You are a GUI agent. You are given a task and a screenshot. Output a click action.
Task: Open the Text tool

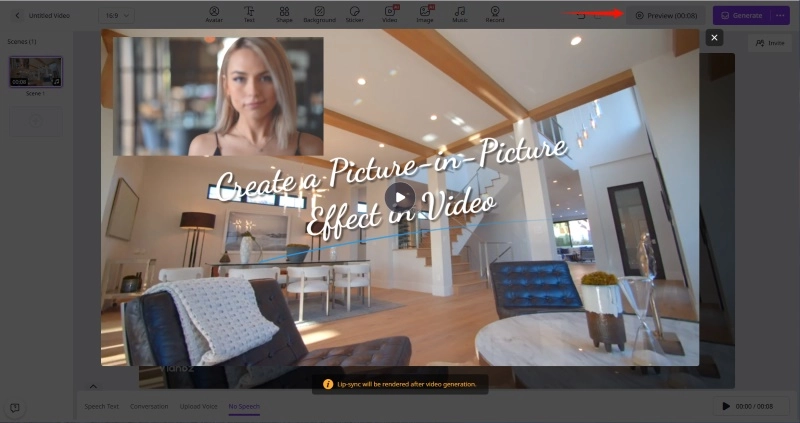pyautogui.click(x=249, y=14)
